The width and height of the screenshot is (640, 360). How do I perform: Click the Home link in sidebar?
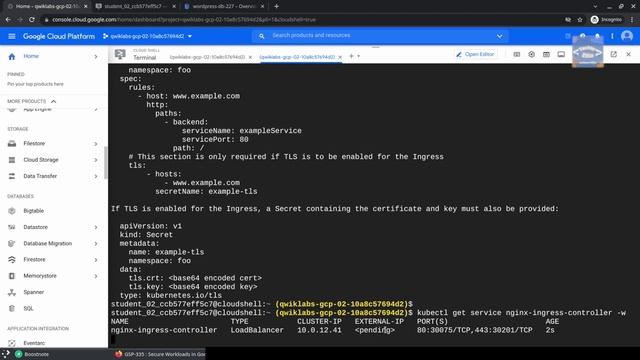point(31,56)
